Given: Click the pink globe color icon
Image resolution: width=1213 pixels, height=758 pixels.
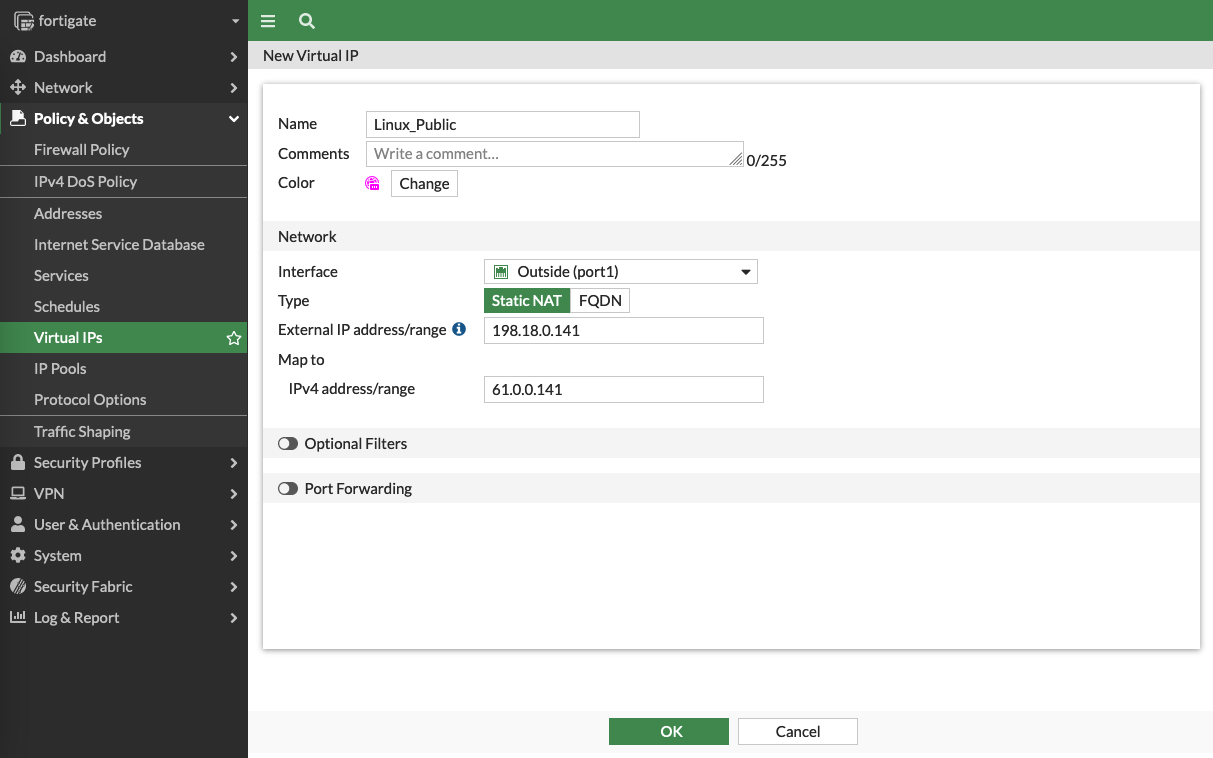Looking at the screenshot, I should tap(373, 184).
